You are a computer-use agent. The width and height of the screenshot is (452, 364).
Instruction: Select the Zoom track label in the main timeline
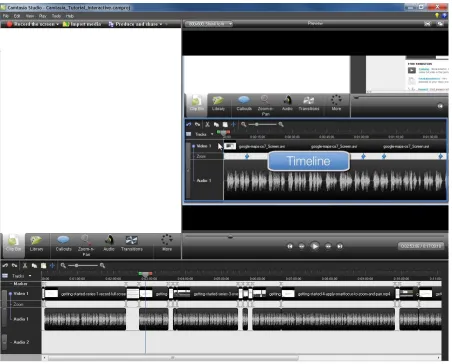click(18, 304)
